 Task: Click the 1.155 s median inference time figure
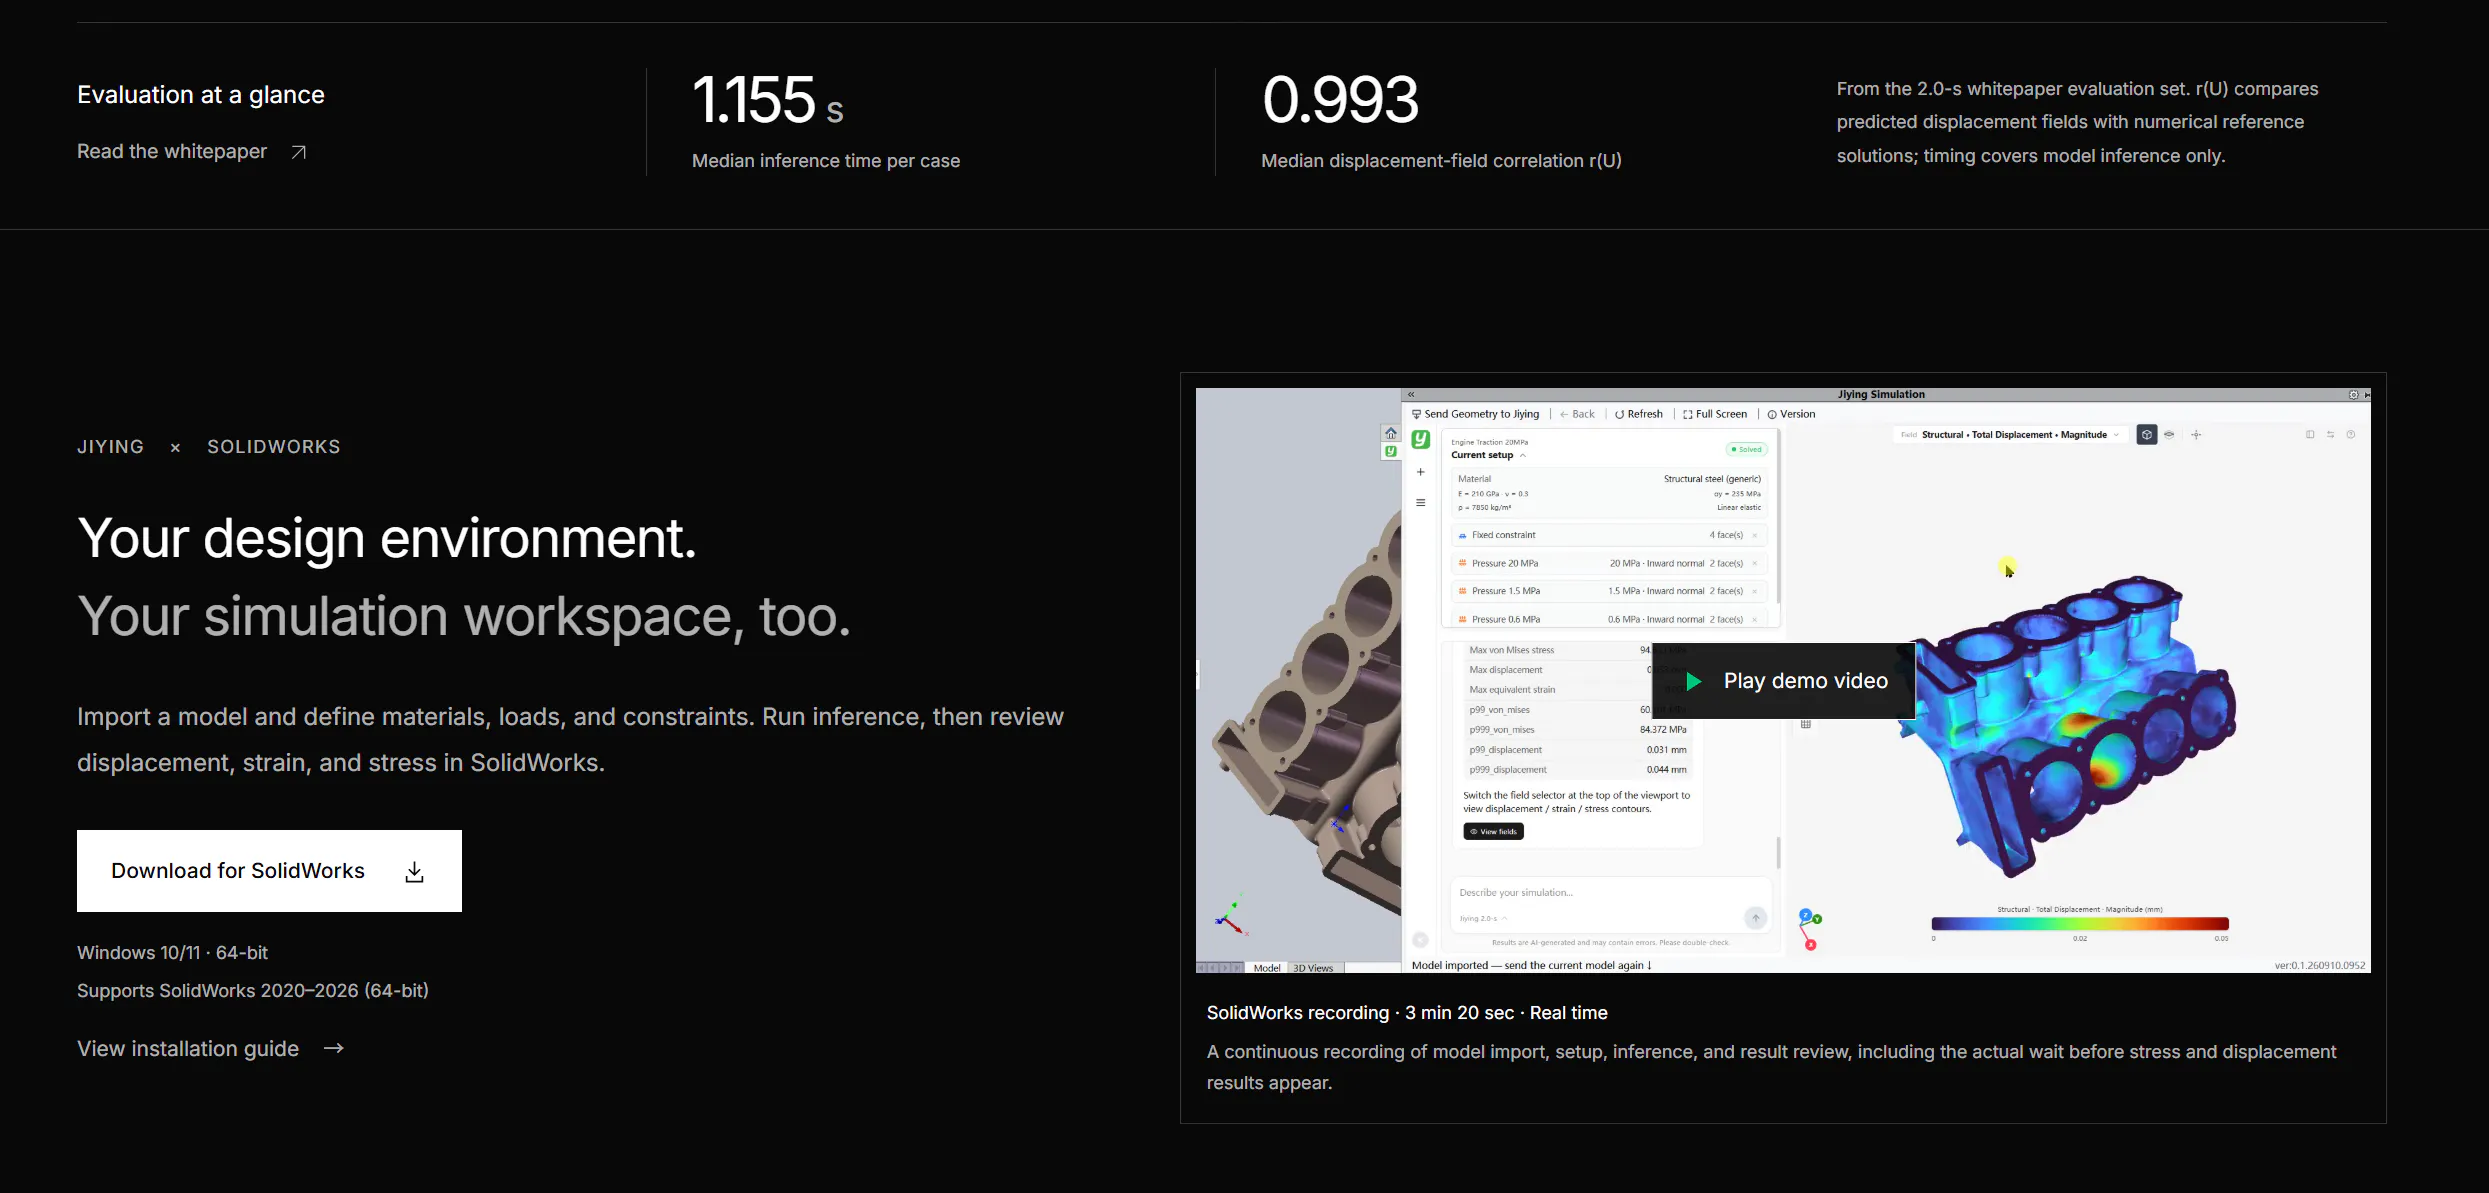click(768, 100)
